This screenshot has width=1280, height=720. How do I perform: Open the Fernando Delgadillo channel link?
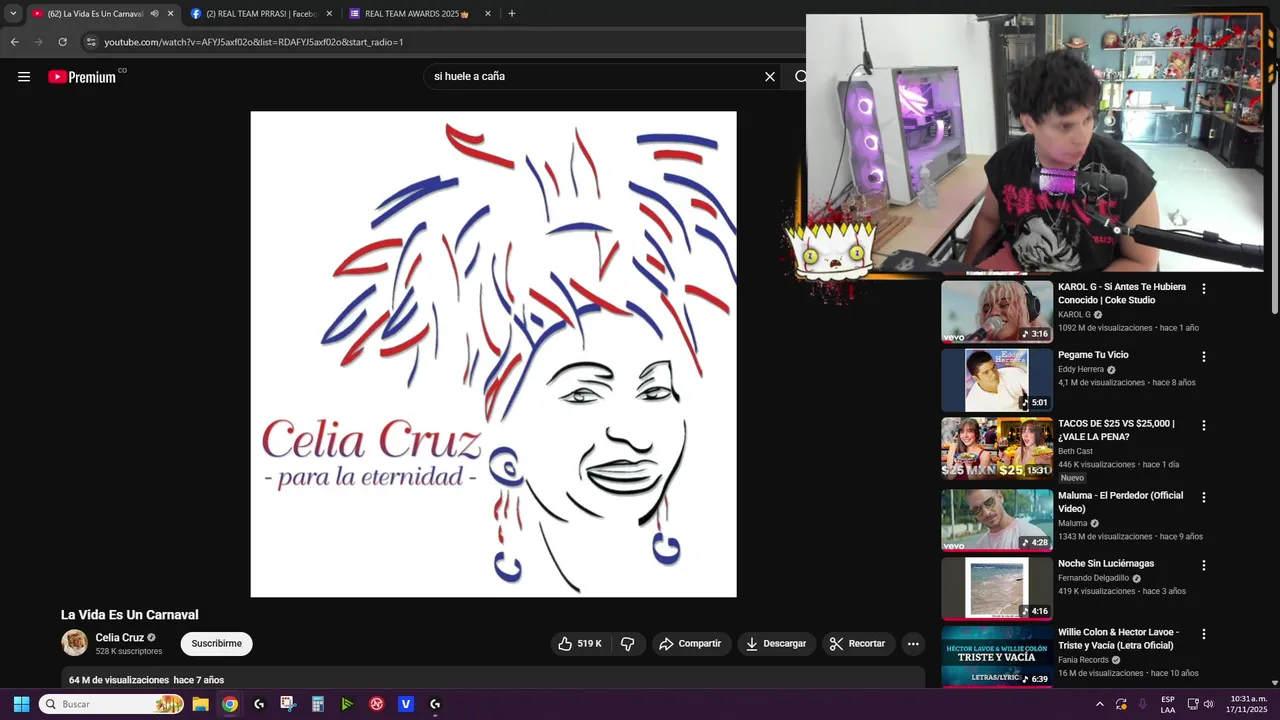tap(1093, 578)
